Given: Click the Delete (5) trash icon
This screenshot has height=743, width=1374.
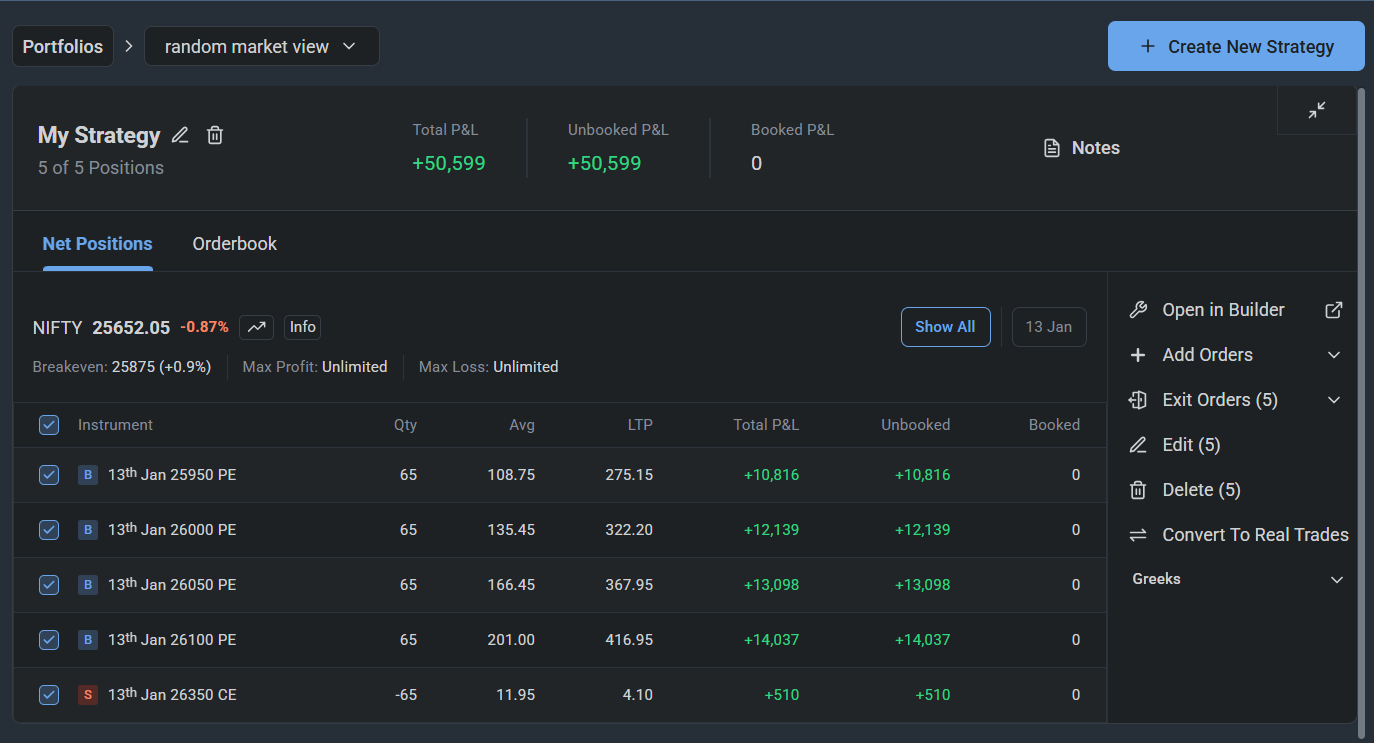Looking at the screenshot, I should (x=1138, y=490).
